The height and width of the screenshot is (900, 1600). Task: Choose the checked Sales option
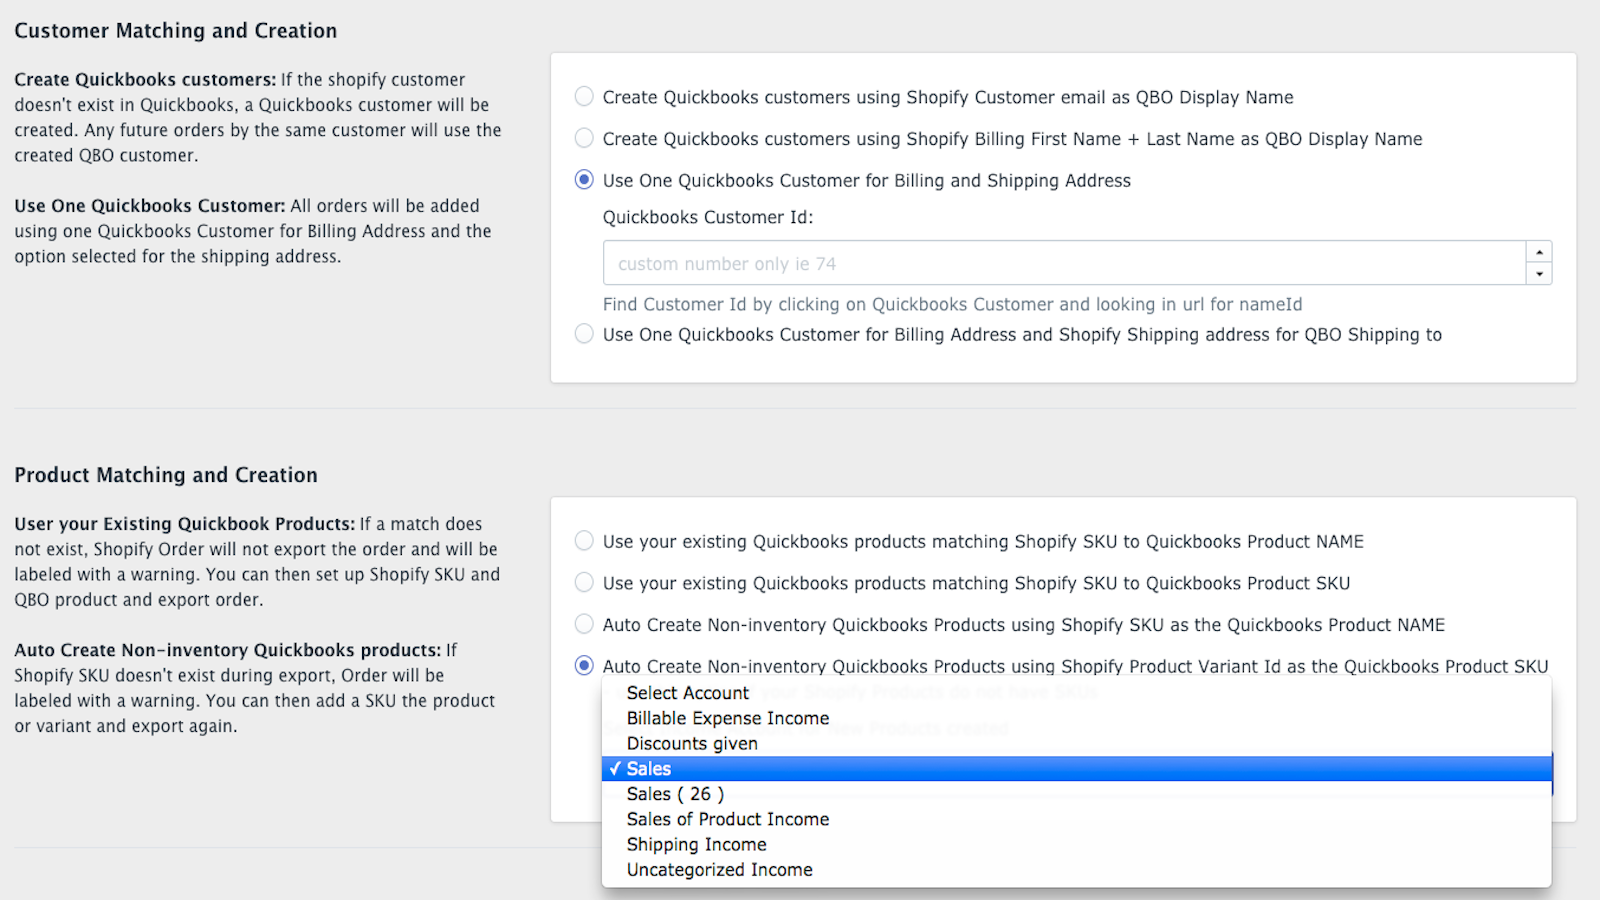[x=1077, y=769]
